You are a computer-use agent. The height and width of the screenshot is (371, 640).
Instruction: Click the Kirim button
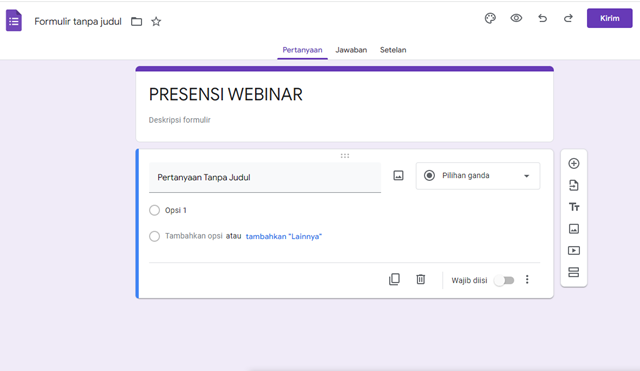610,18
